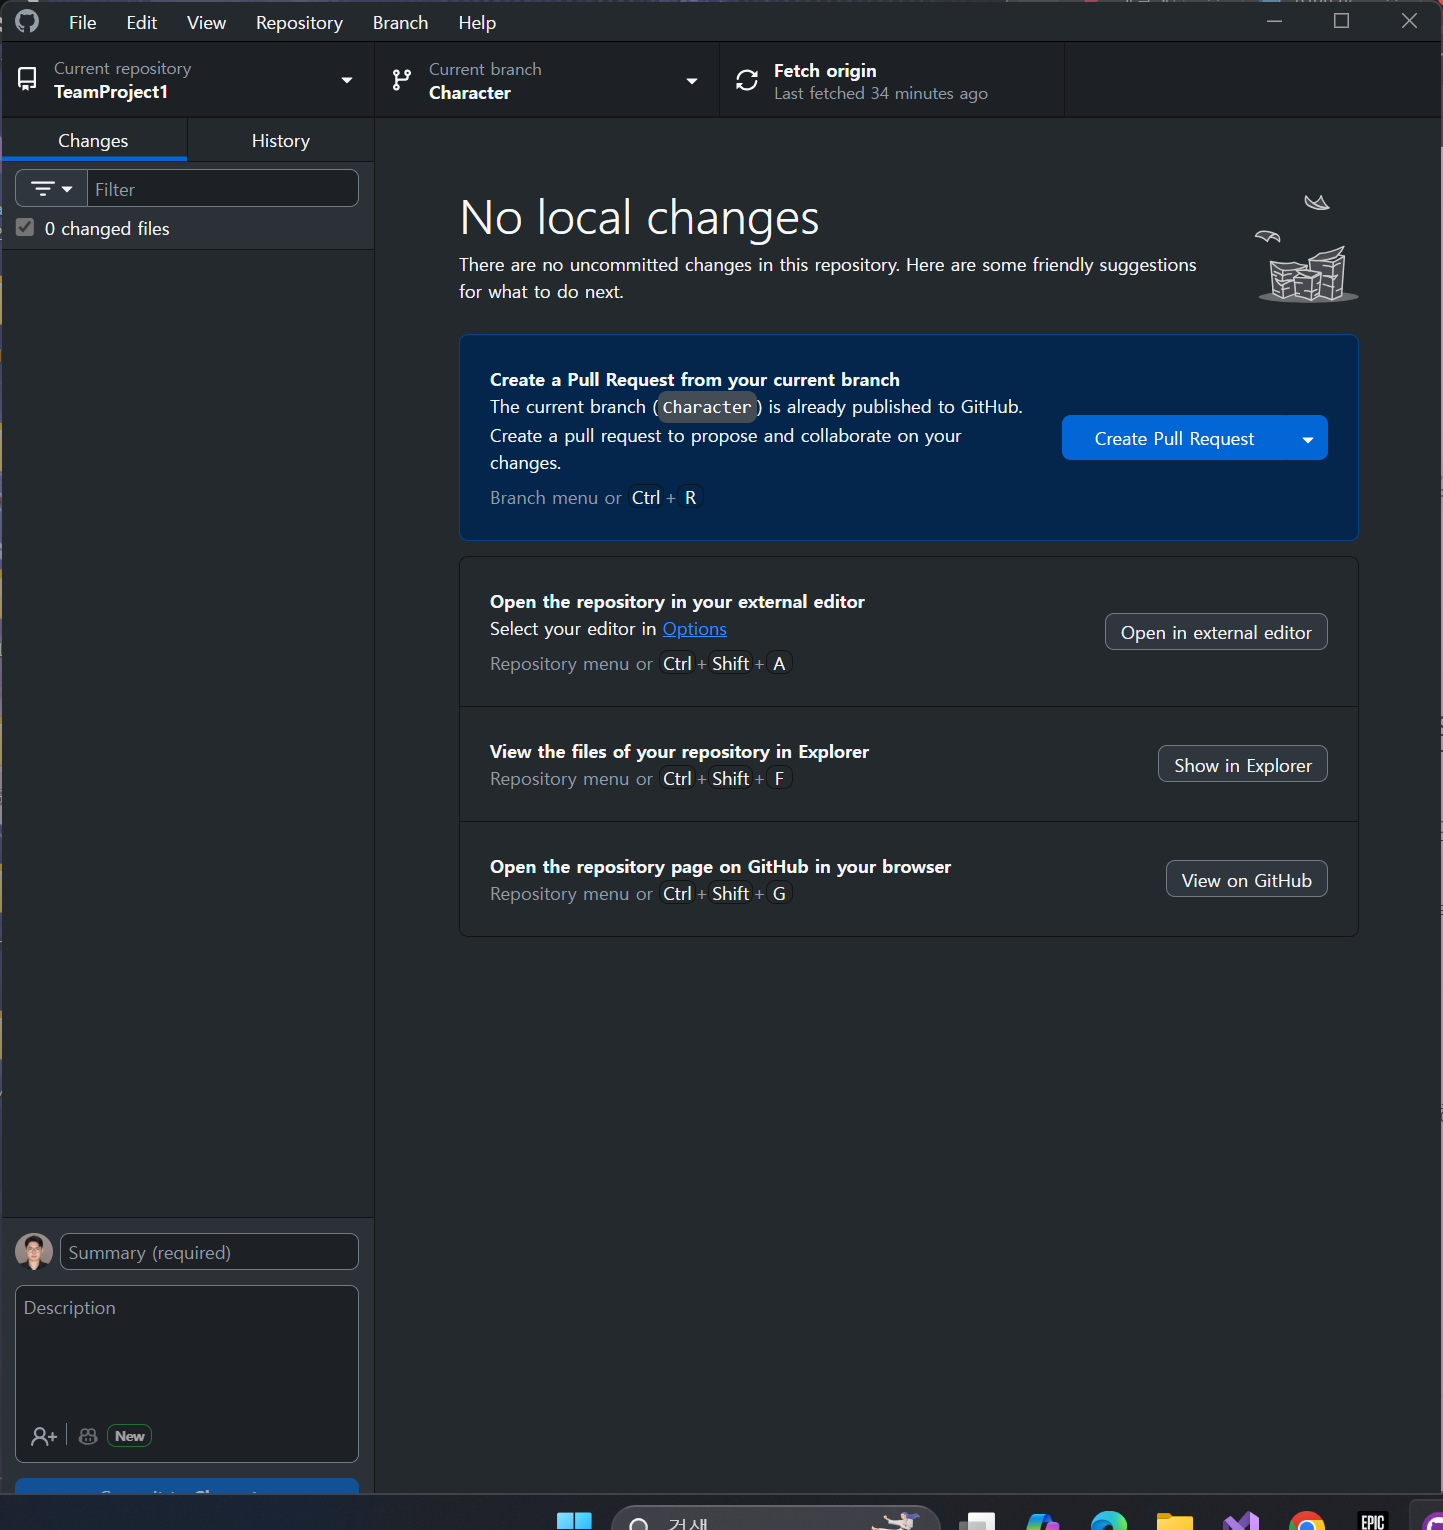Open the Repository menu
Image resolution: width=1443 pixels, height=1530 pixels.
[x=299, y=22]
